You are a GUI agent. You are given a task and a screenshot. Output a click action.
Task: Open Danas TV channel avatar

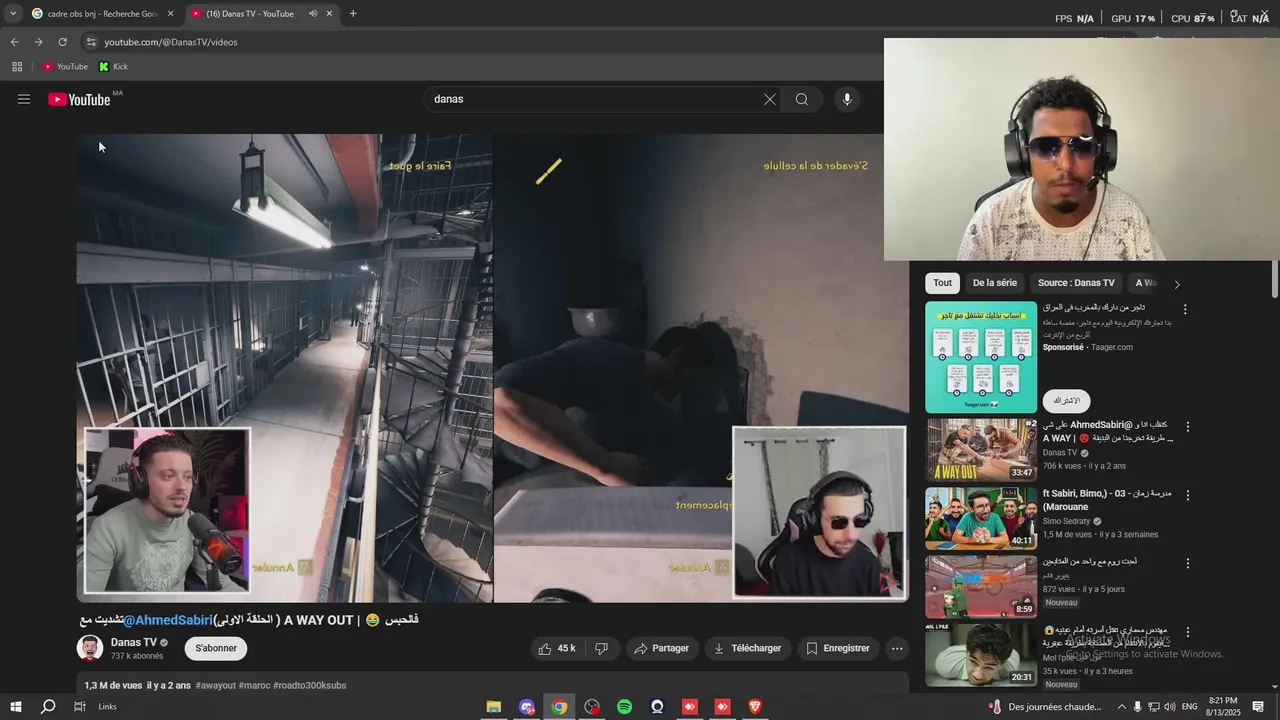coord(90,648)
